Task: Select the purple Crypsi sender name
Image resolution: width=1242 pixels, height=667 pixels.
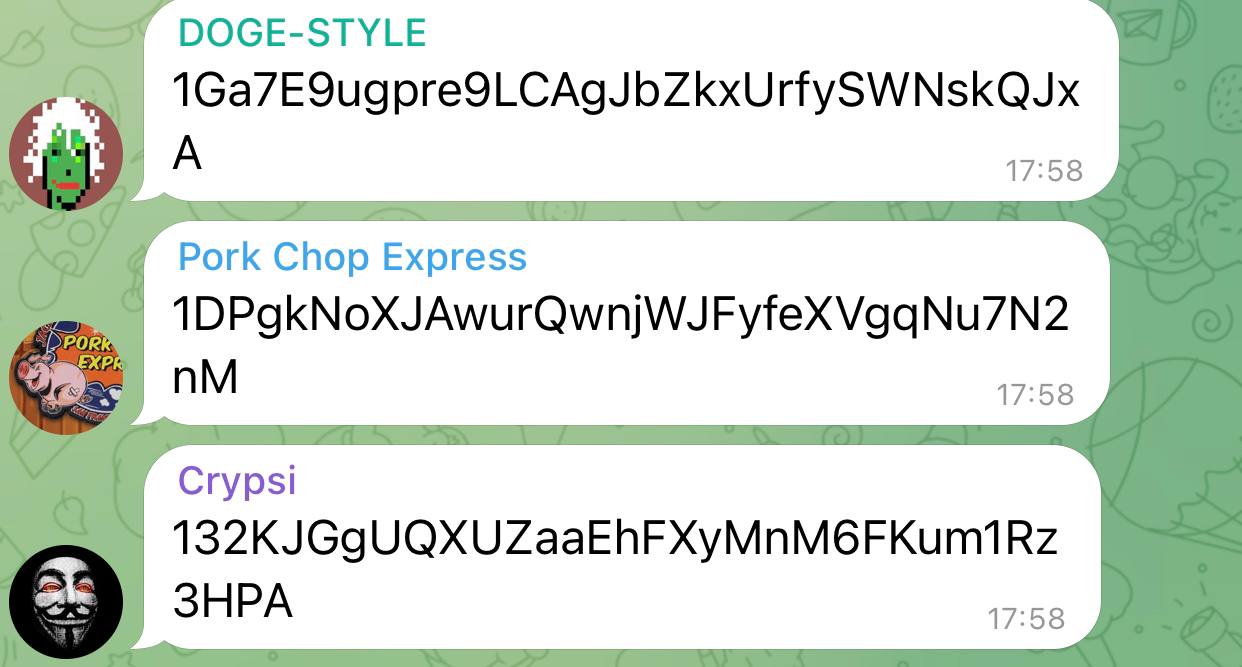Action: point(237,482)
